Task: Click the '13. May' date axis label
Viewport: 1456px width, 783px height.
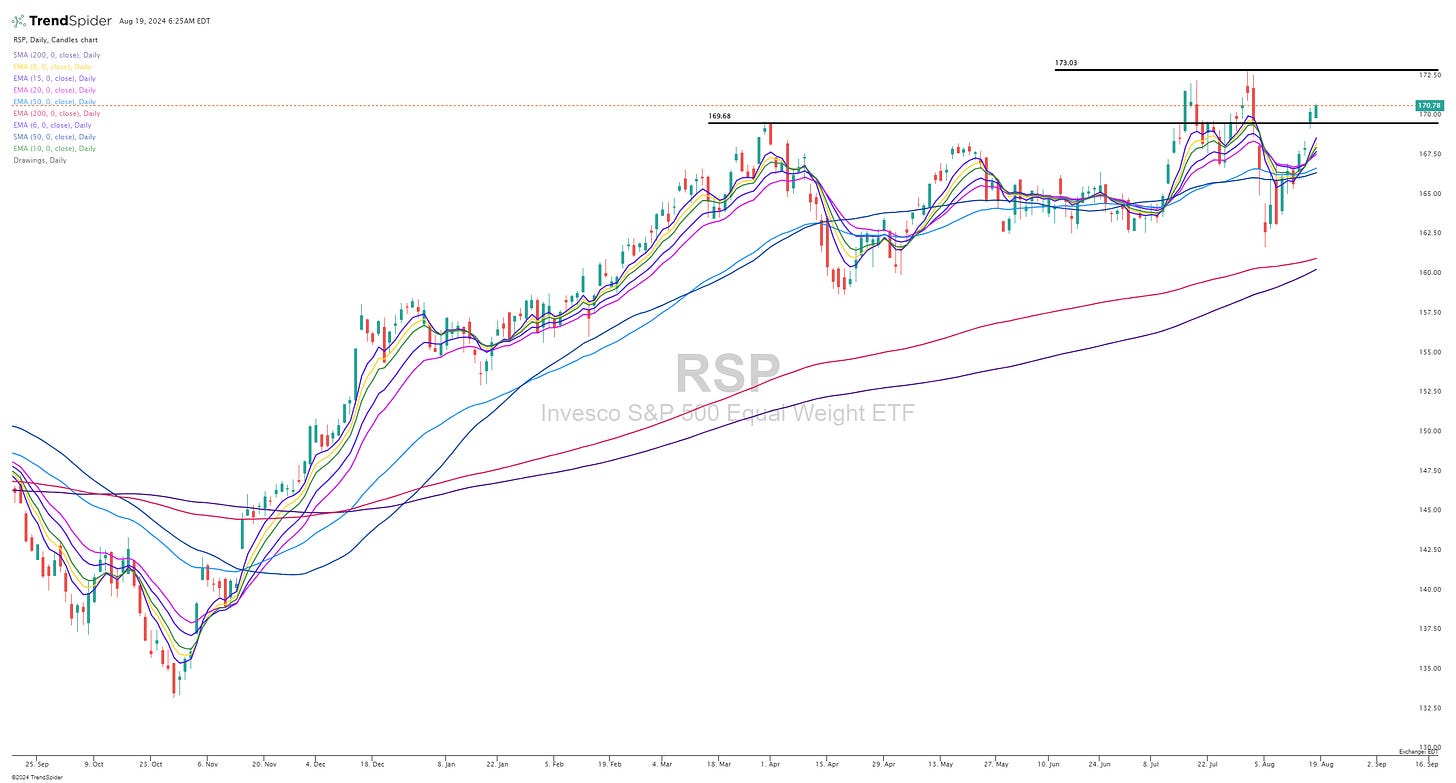Action: point(940,763)
